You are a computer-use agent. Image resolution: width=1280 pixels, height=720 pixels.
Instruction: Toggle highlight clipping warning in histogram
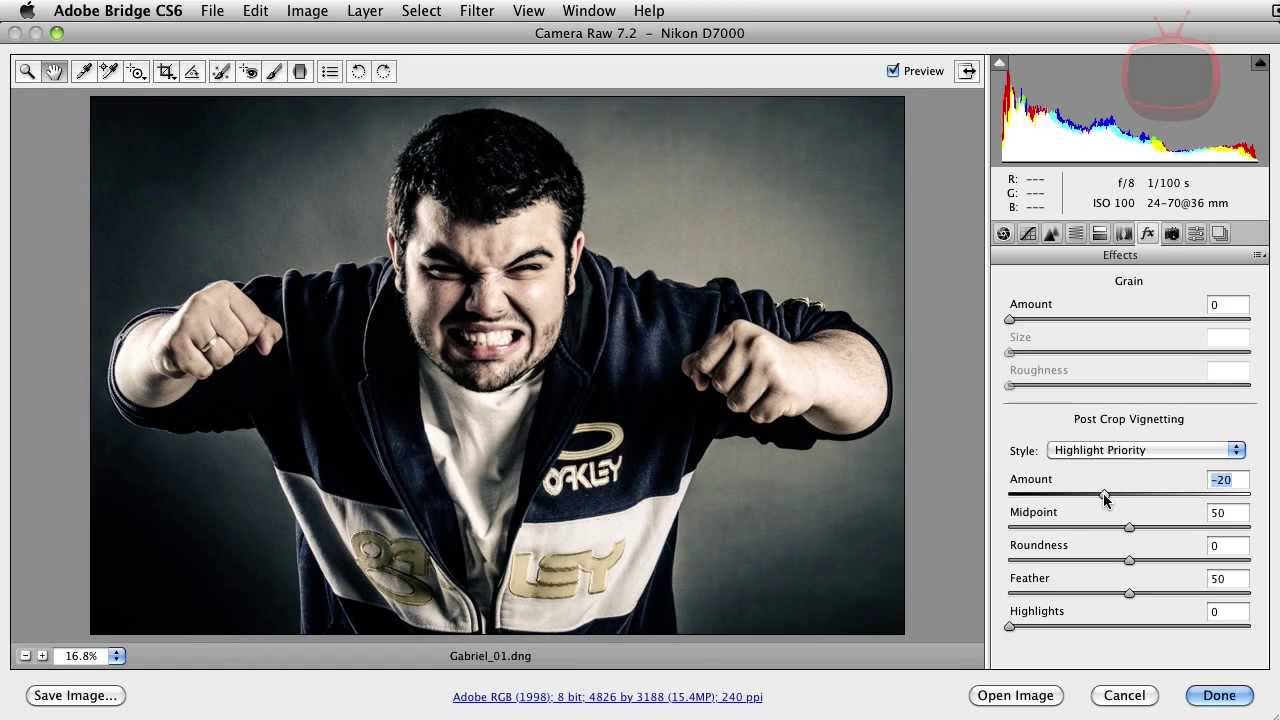[1259, 64]
